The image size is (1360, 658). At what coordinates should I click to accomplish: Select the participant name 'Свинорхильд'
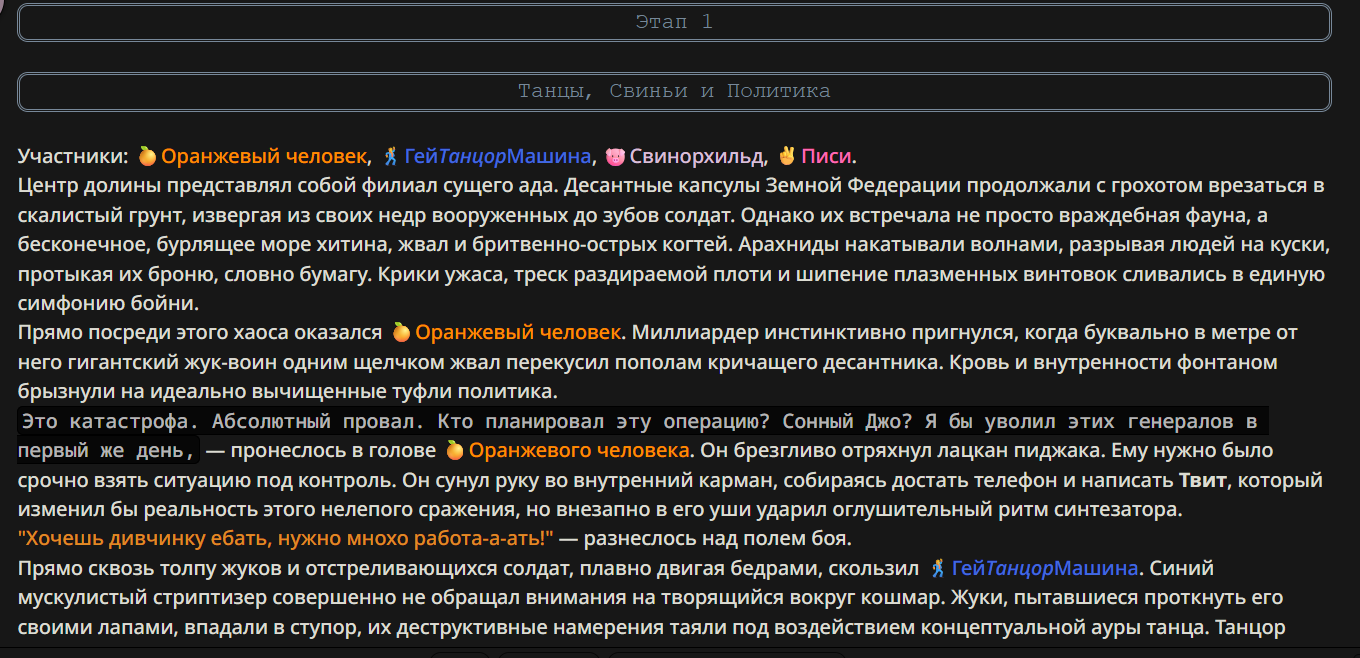(698, 156)
